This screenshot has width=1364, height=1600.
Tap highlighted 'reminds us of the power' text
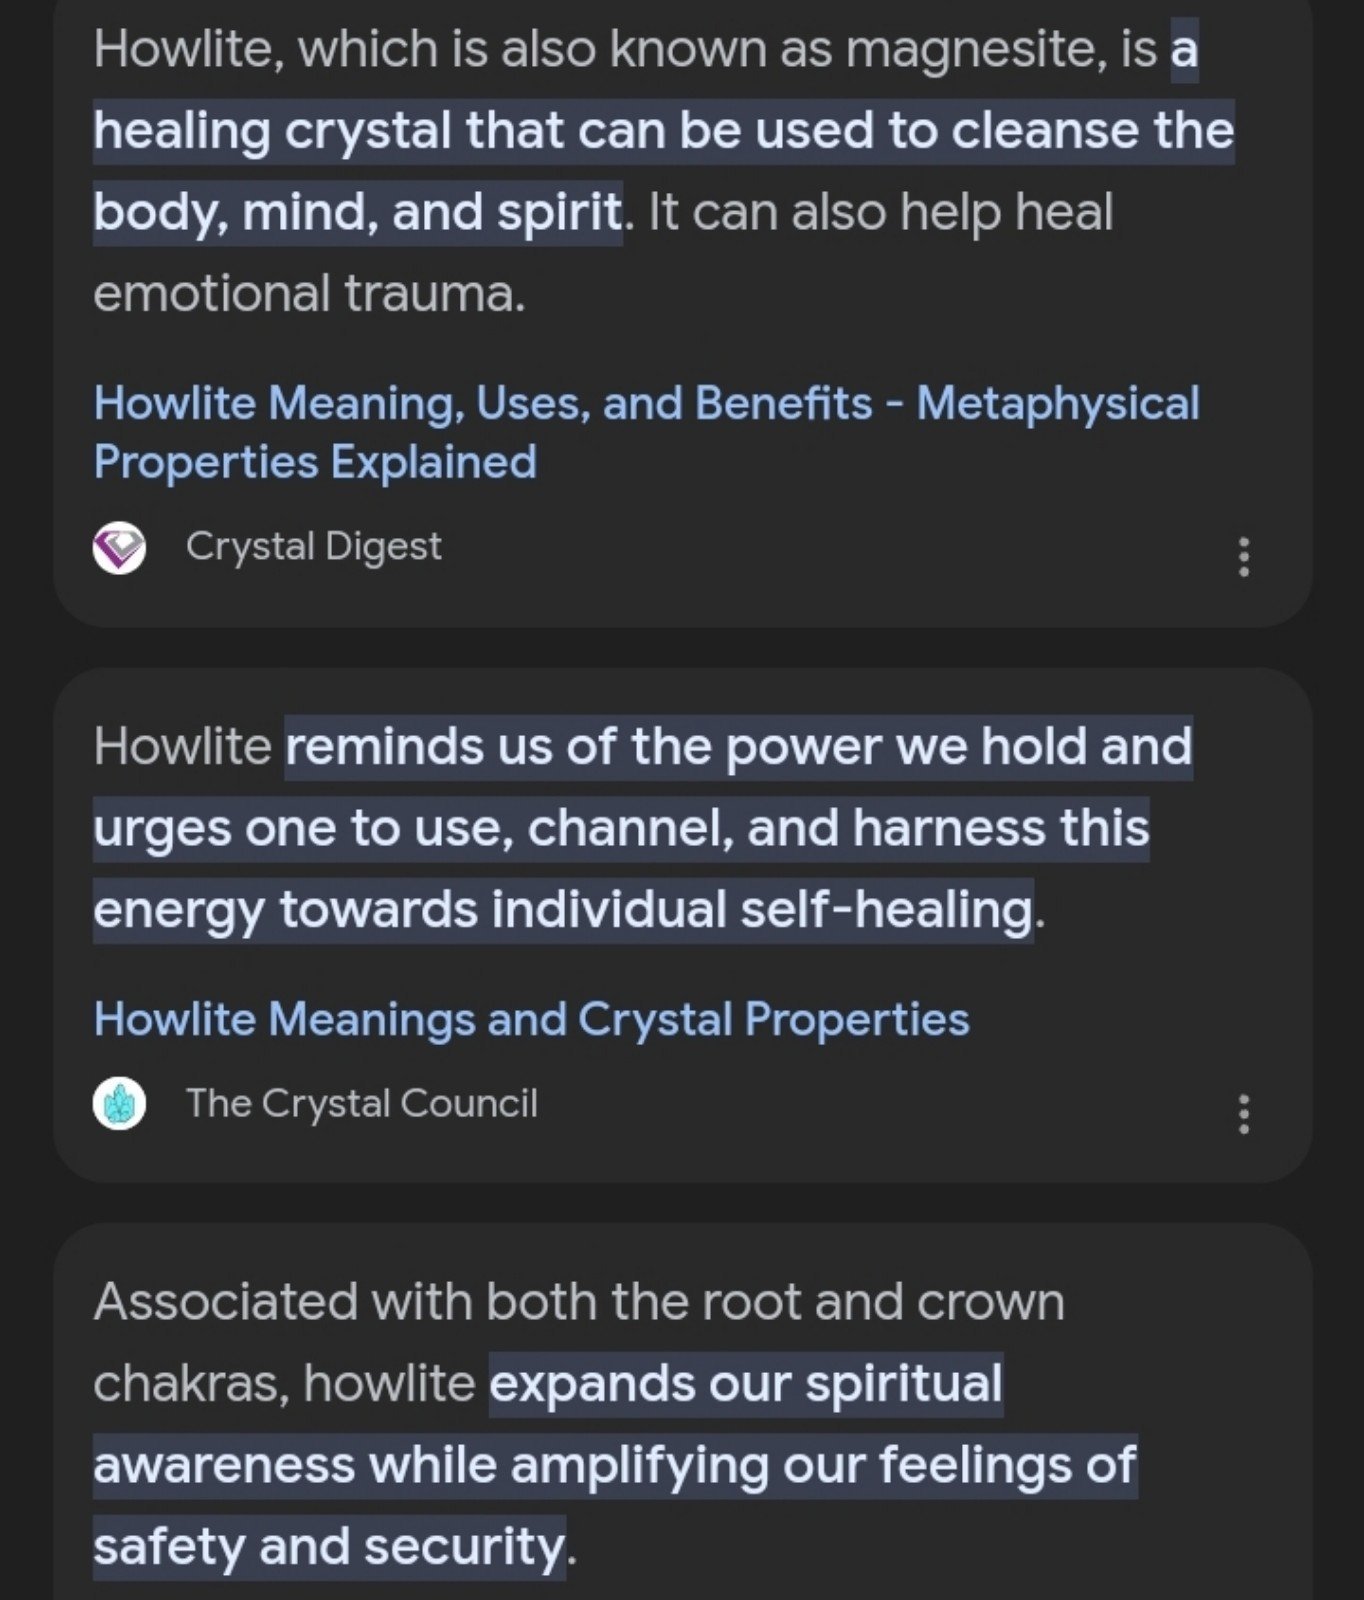pos(739,747)
